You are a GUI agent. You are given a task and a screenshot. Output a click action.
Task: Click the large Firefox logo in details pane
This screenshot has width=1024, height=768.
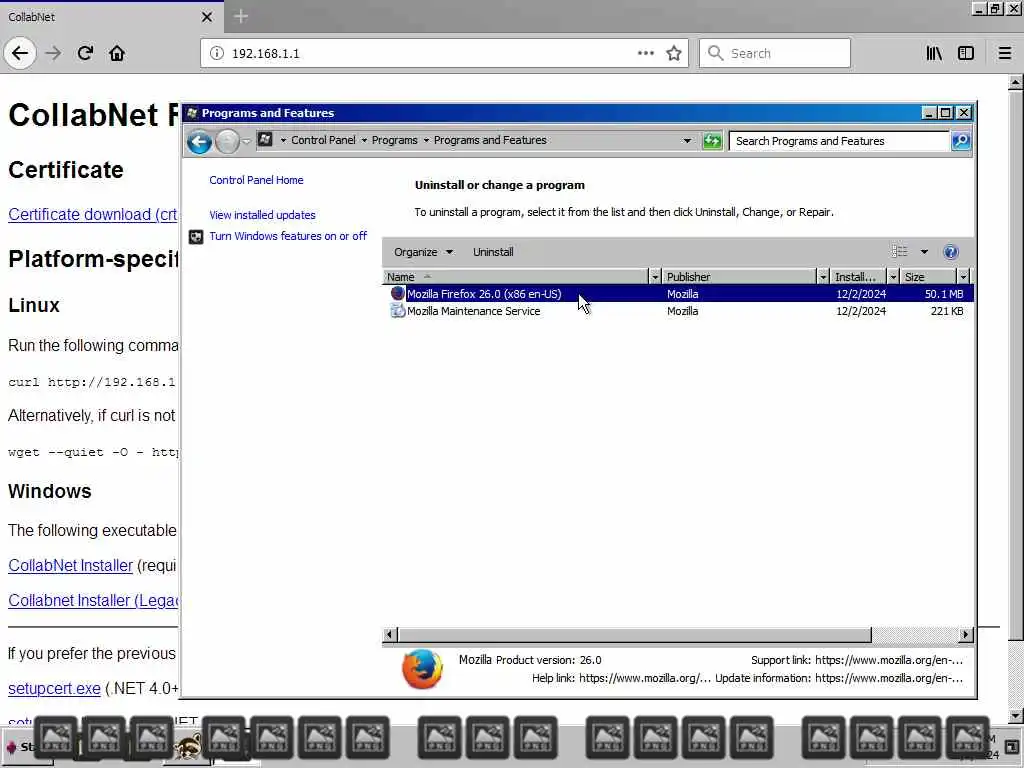[423, 669]
